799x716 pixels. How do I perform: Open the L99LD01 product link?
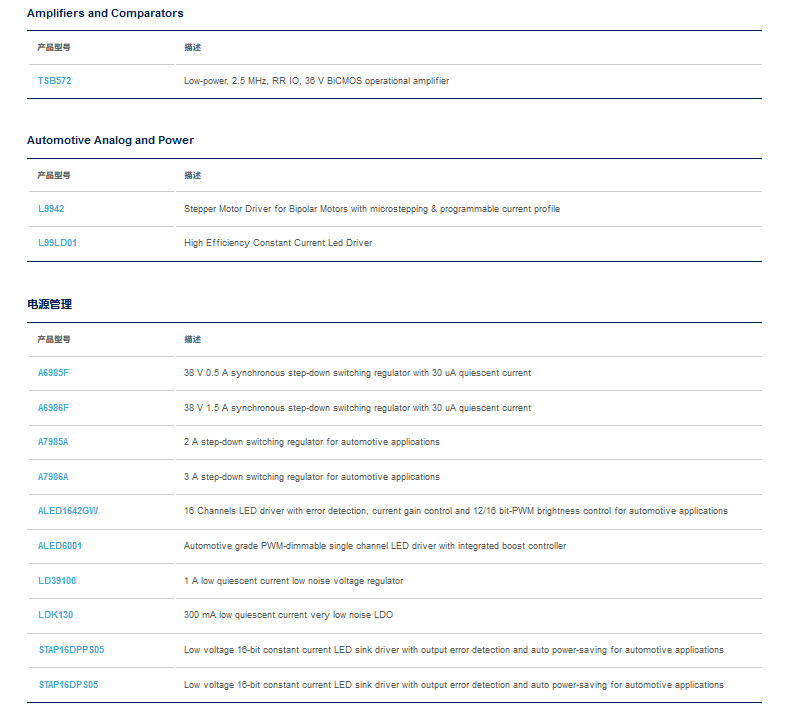tap(58, 243)
